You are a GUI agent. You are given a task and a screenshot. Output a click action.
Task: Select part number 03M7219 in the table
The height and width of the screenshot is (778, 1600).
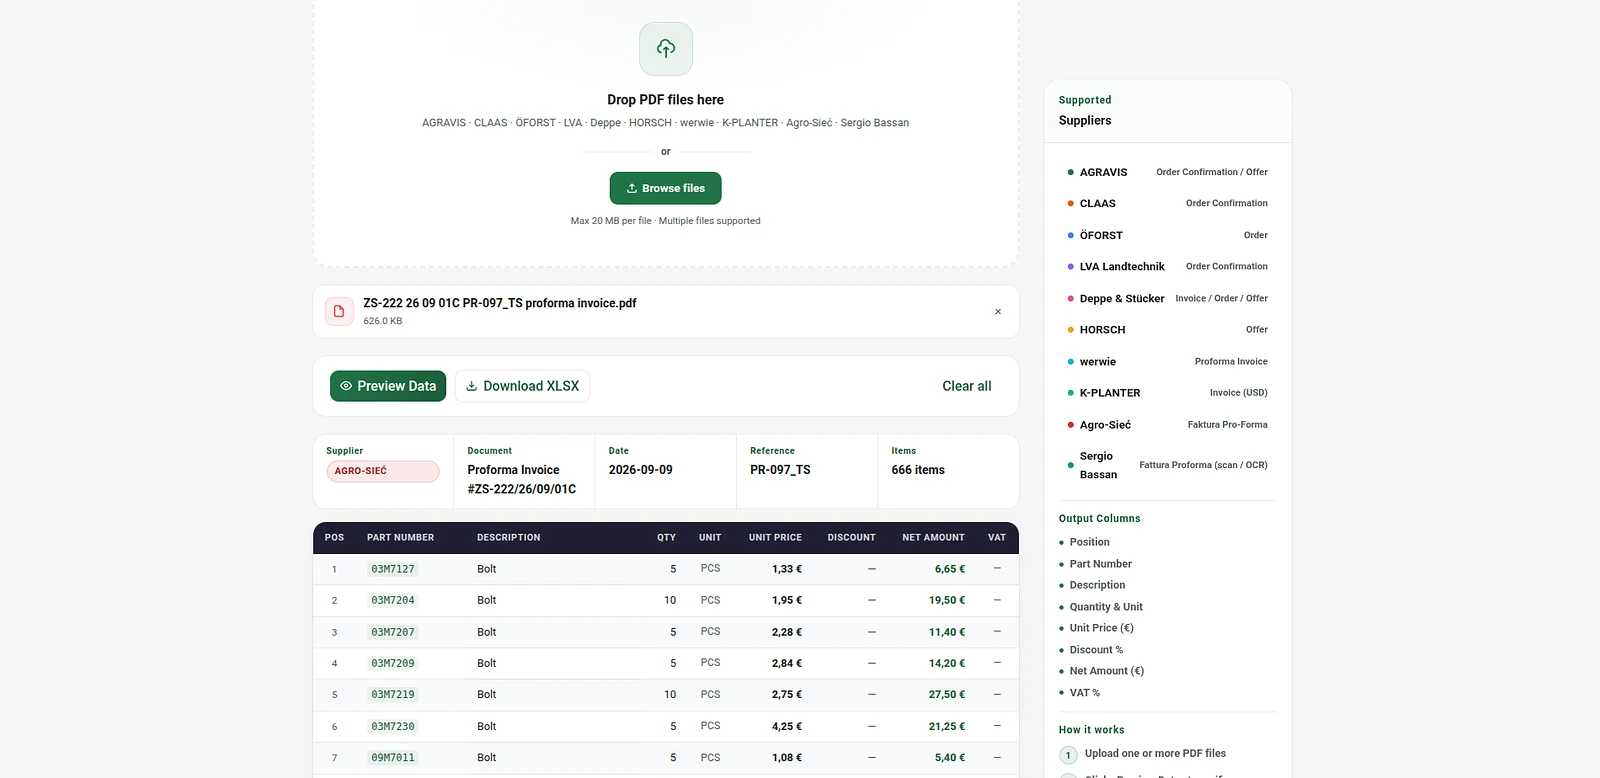pos(393,694)
